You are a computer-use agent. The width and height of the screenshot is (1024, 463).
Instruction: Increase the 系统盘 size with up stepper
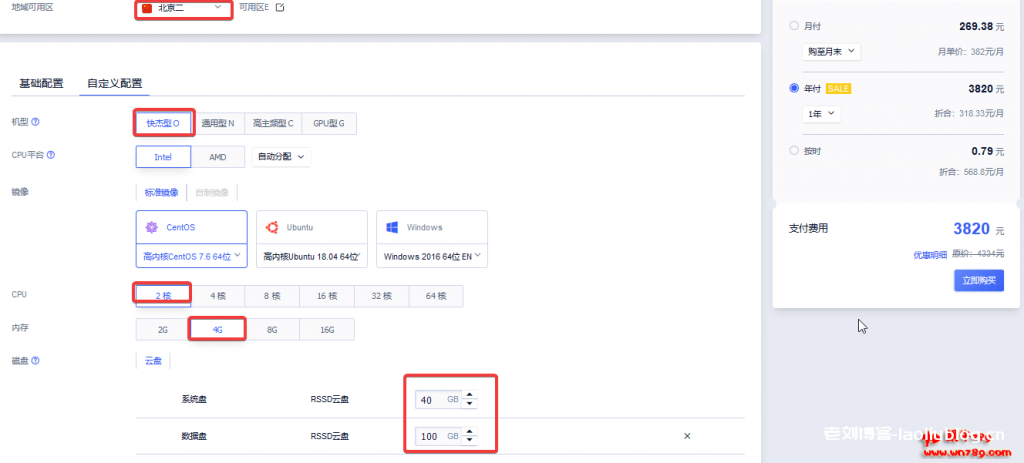470,395
